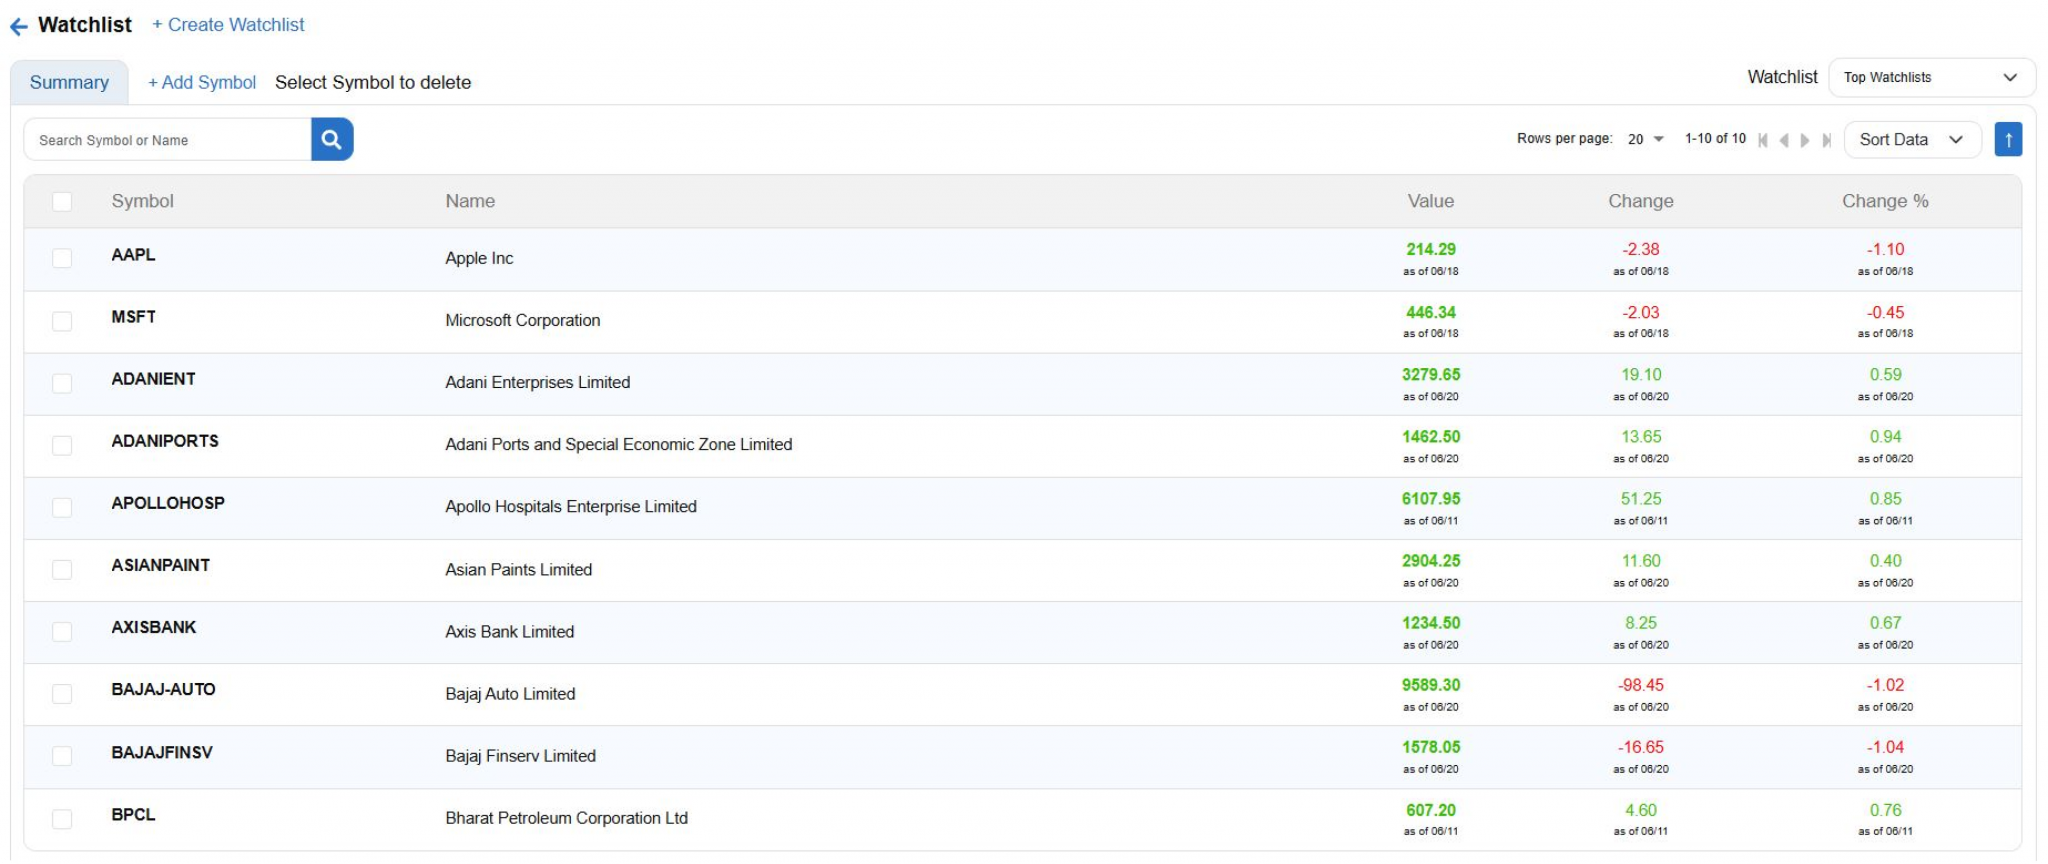Viewport: 2048px width, 864px height.
Task: Click Bharat Petroleum Corporation Ltd
Action: click(x=567, y=817)
